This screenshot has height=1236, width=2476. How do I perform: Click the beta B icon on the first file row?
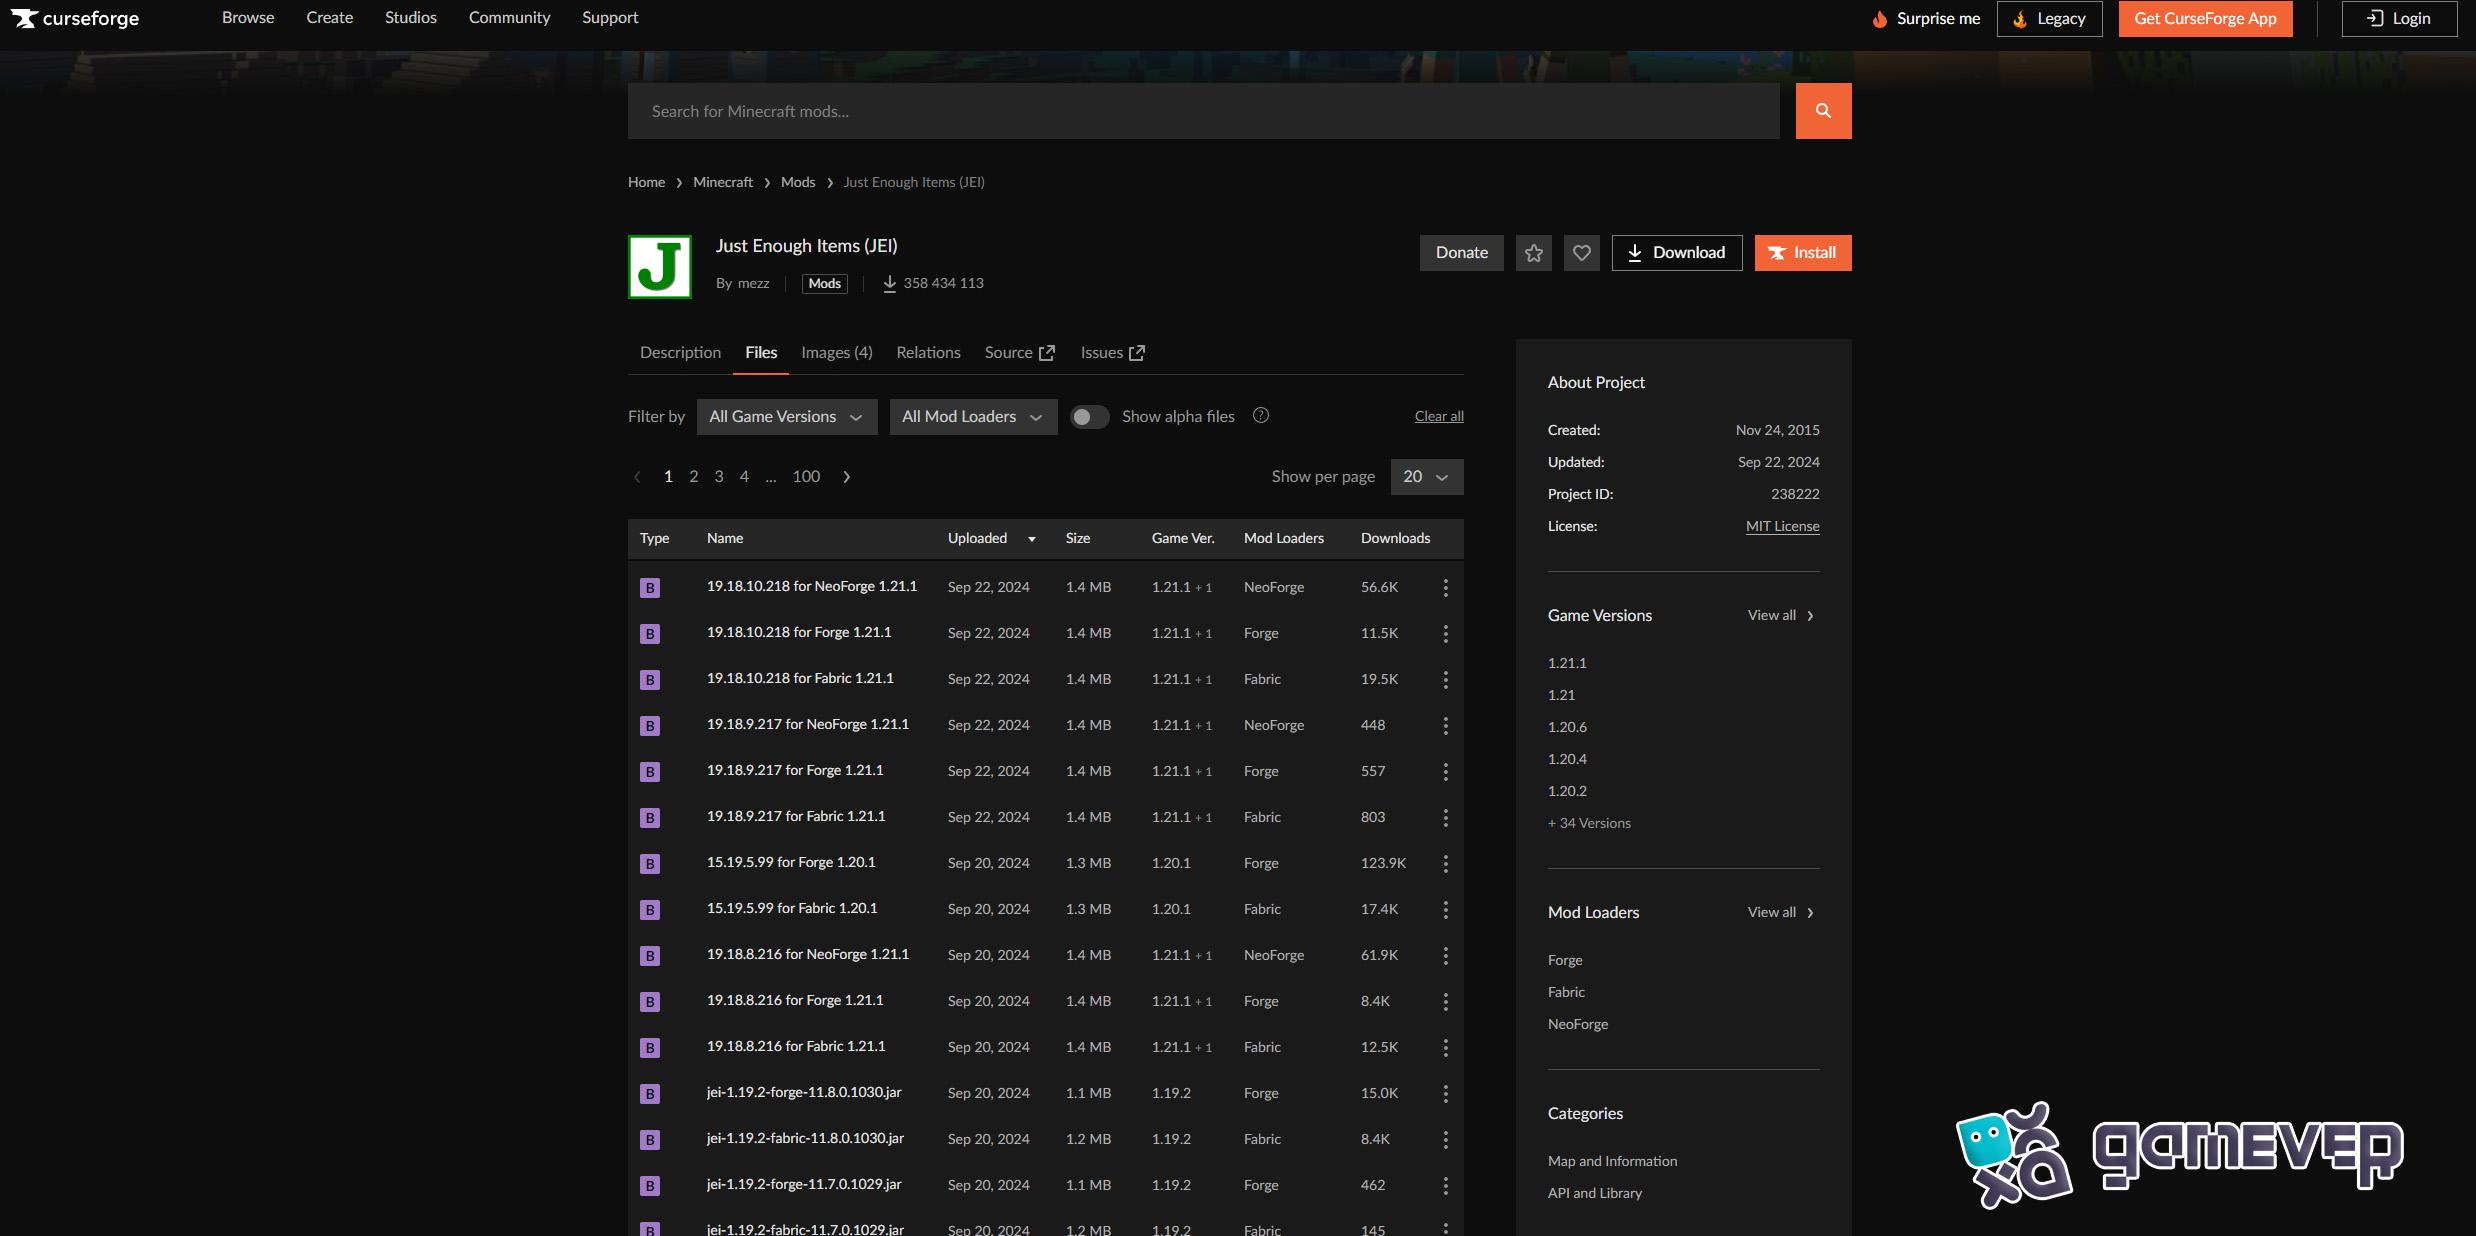(x=650, y=587)
